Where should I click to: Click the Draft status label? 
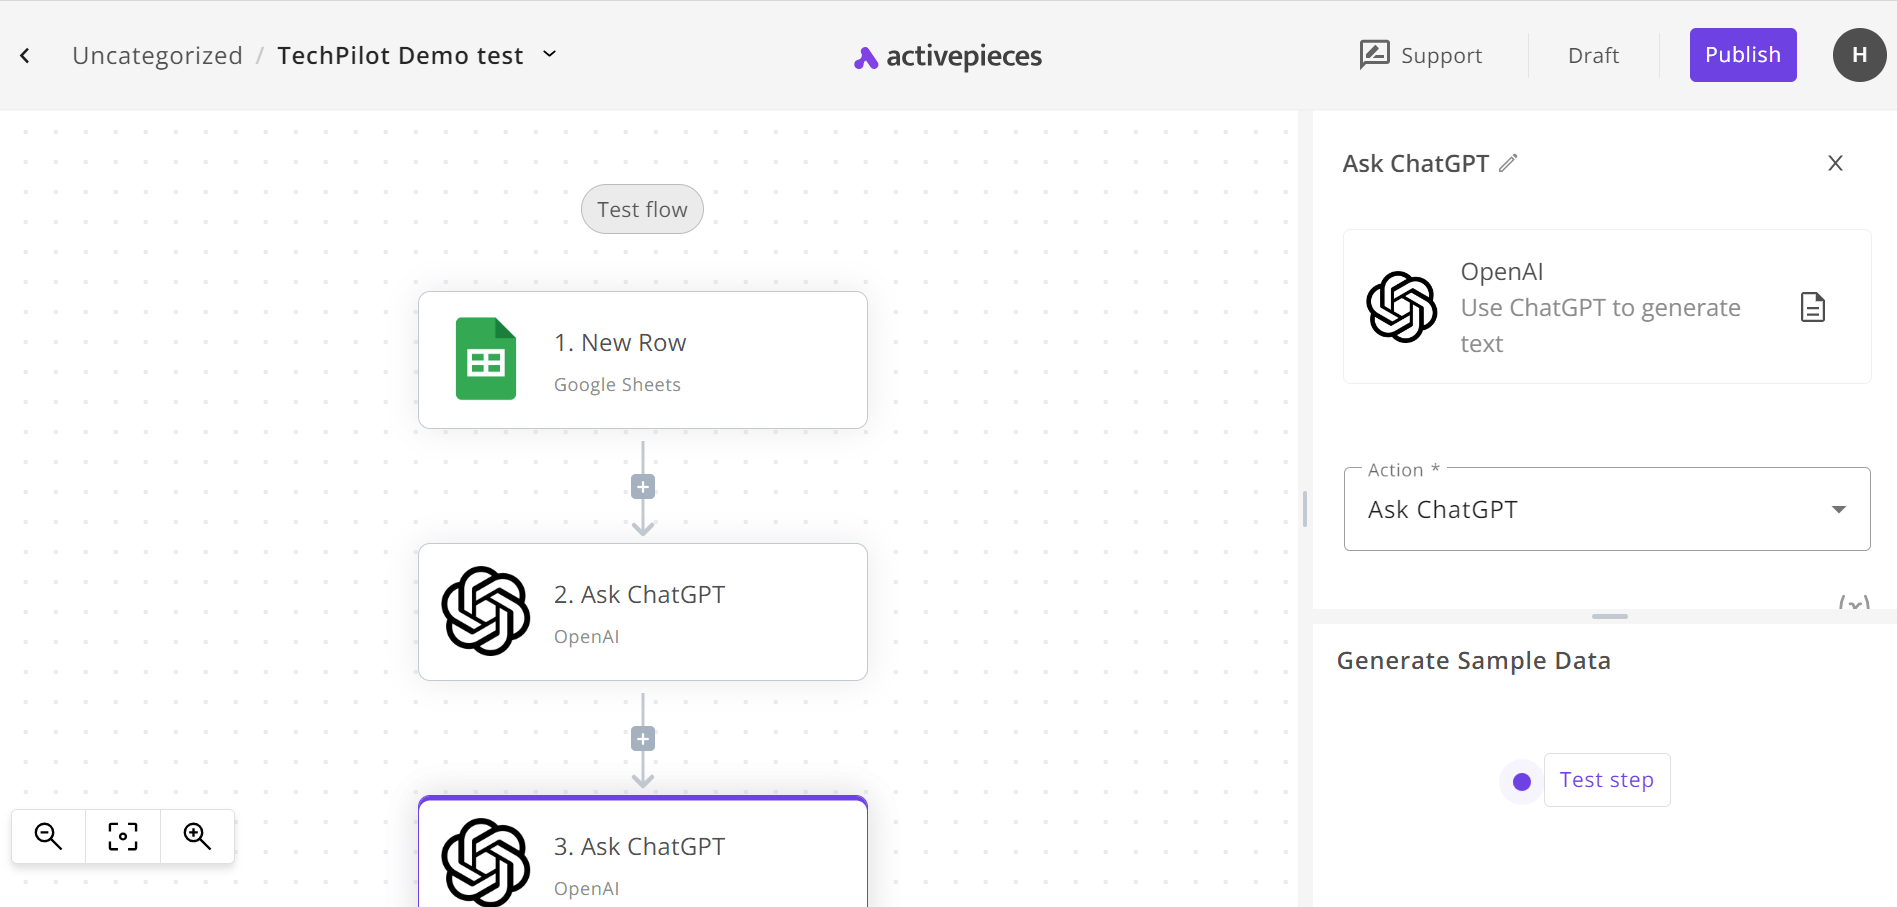tap(1593, 56)
